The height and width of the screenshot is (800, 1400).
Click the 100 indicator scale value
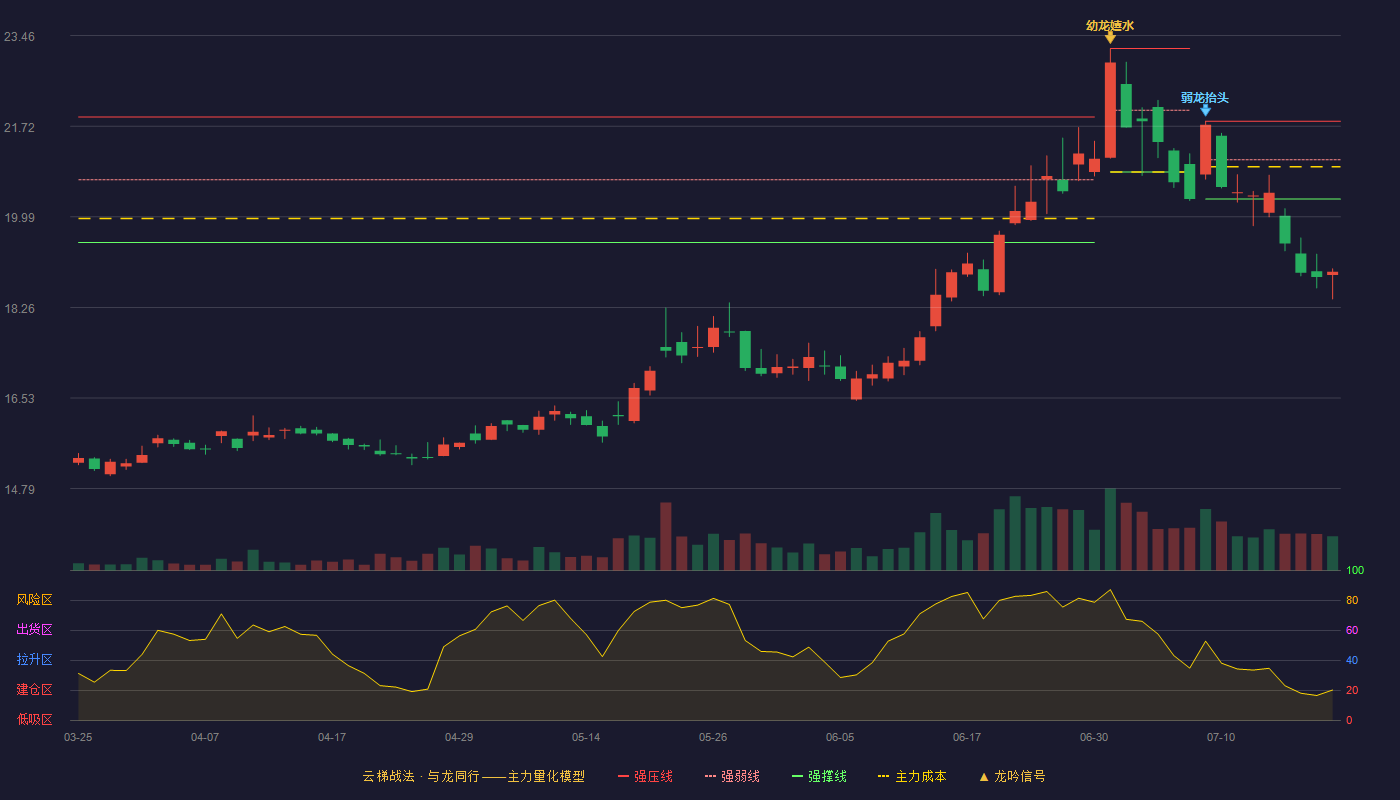[1355, 571]
